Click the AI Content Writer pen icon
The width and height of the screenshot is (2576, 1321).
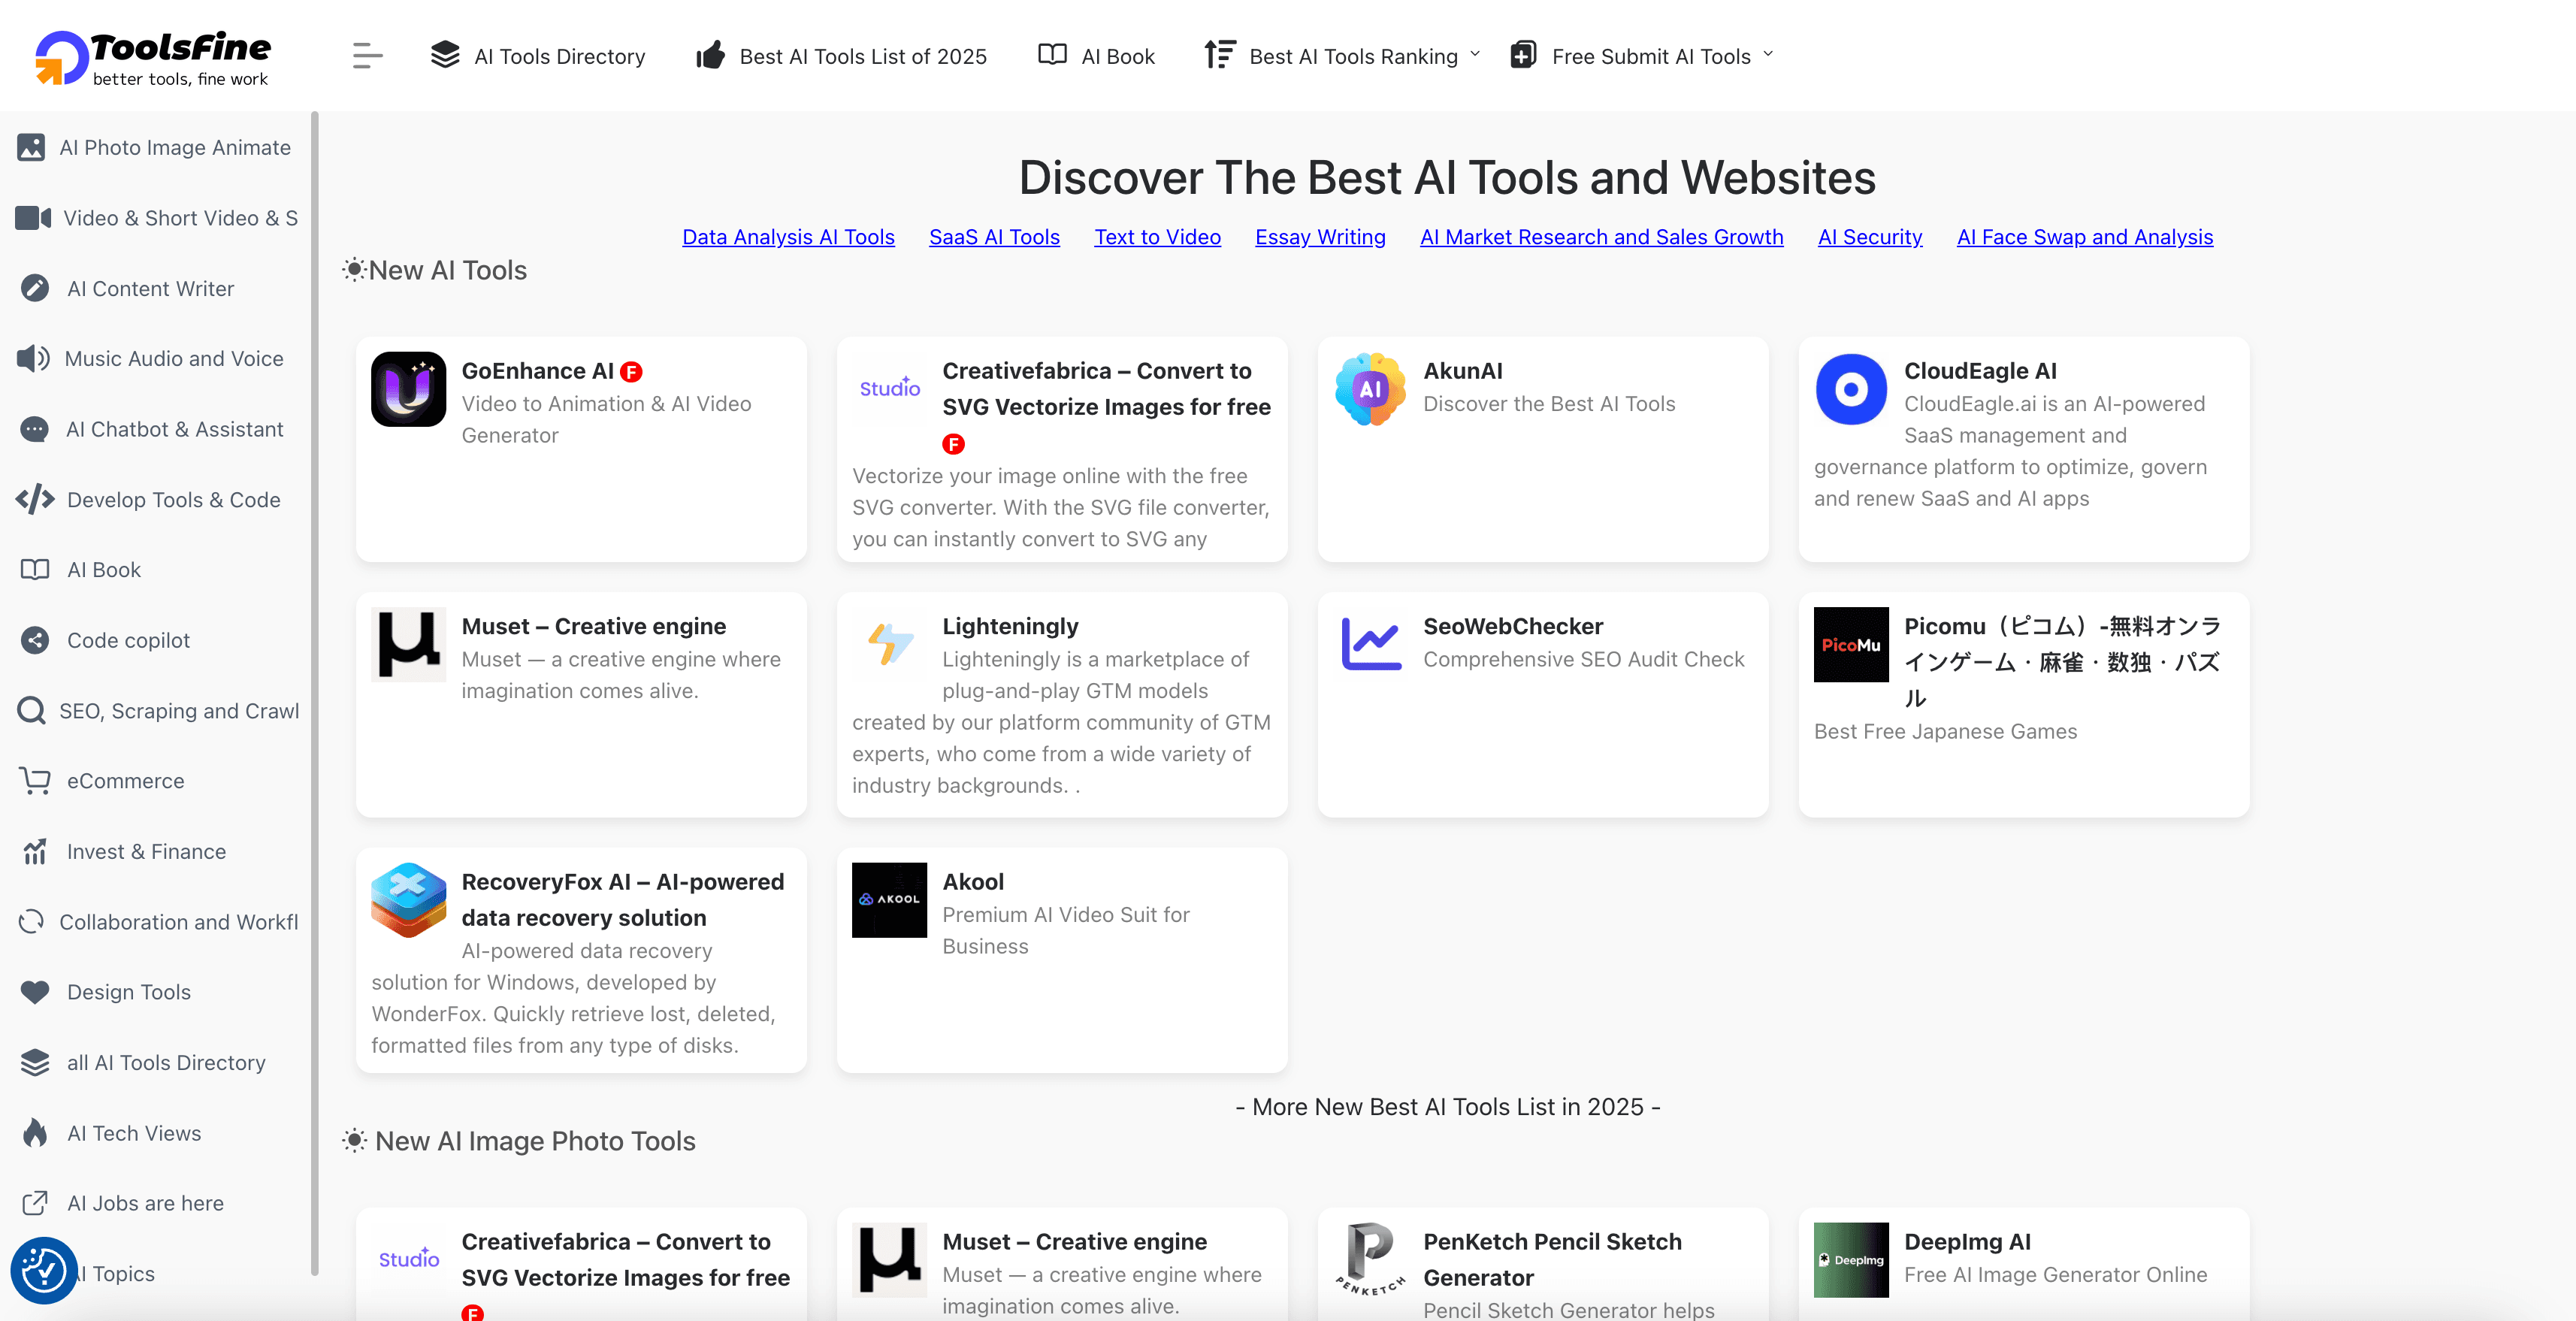click(35, 289)
